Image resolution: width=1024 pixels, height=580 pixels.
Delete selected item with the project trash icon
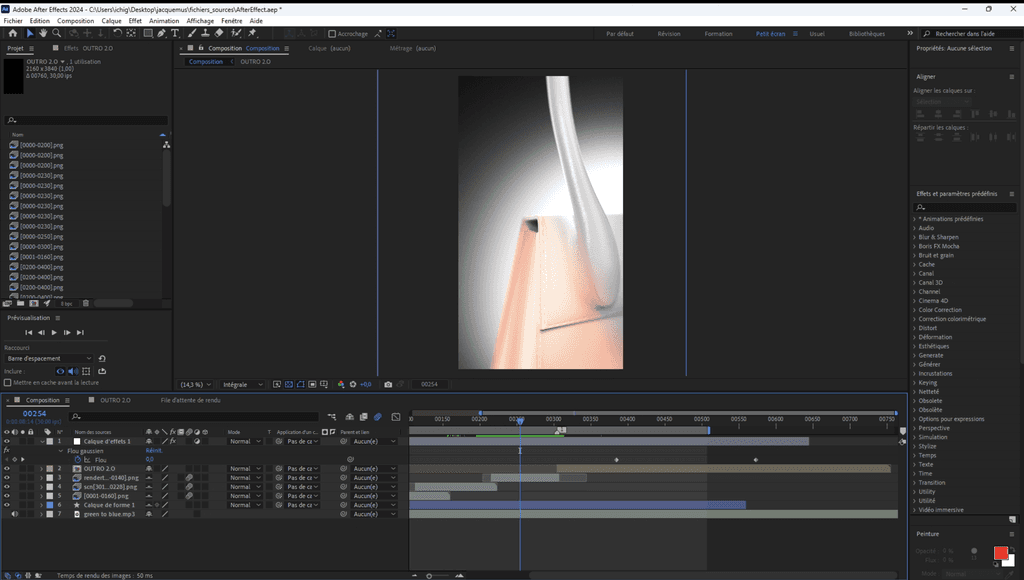(86, 303)
